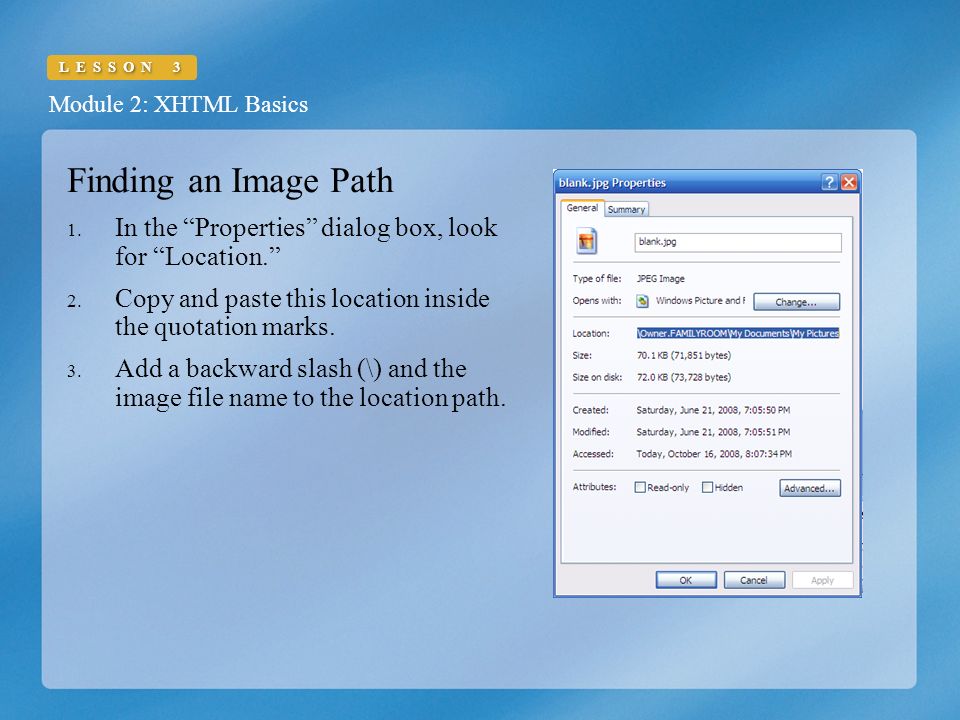Screen dimensions: 960x720
Task: Click the '72.0 KB (73,728 bytes)' value
Action: (684, 377)
